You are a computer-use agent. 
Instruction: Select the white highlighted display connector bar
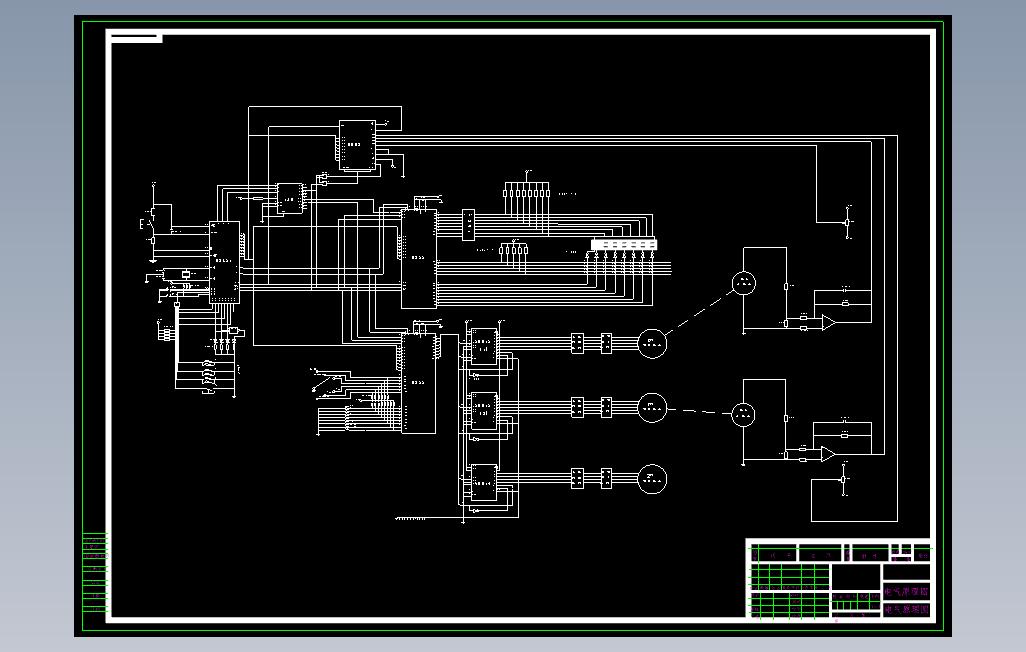624,244
